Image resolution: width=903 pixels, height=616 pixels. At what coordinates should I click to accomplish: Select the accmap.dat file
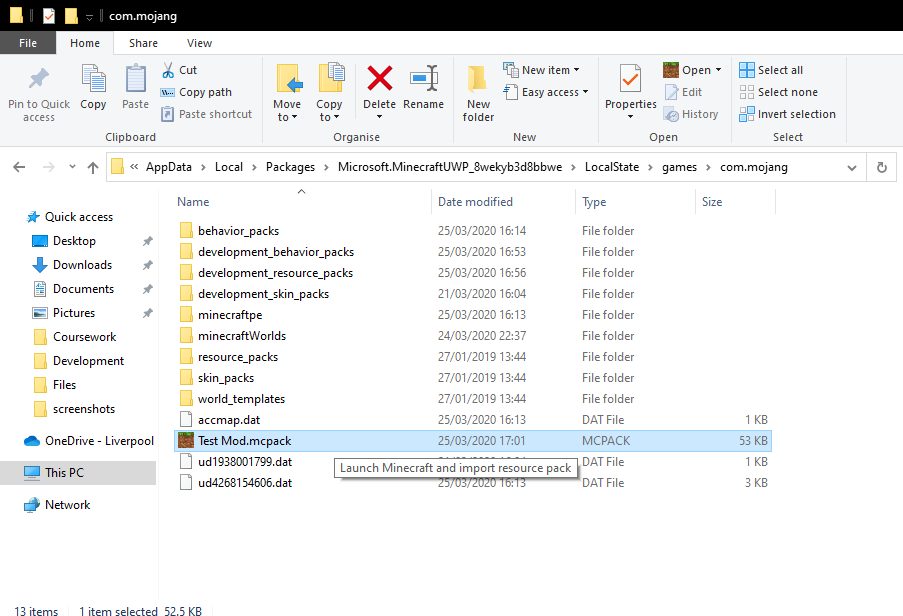pyautogui.click(x=229, y=420)
